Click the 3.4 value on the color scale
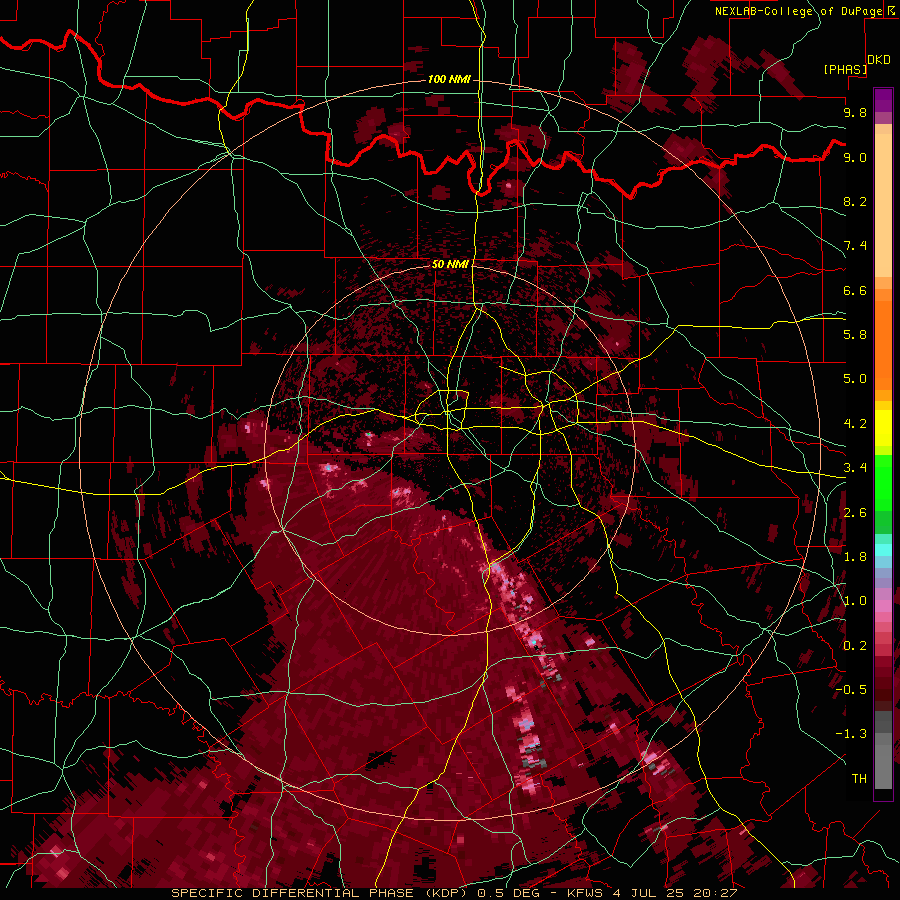This screenshot has width=900, height=900. [x=855, y=468]
